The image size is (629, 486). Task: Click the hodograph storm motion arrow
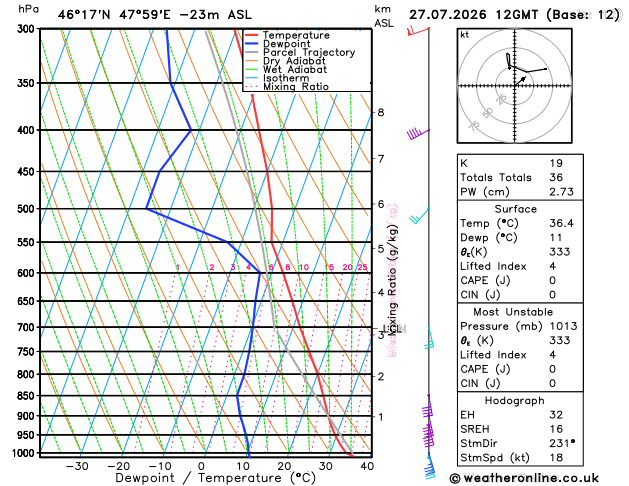tap(521, 80)
